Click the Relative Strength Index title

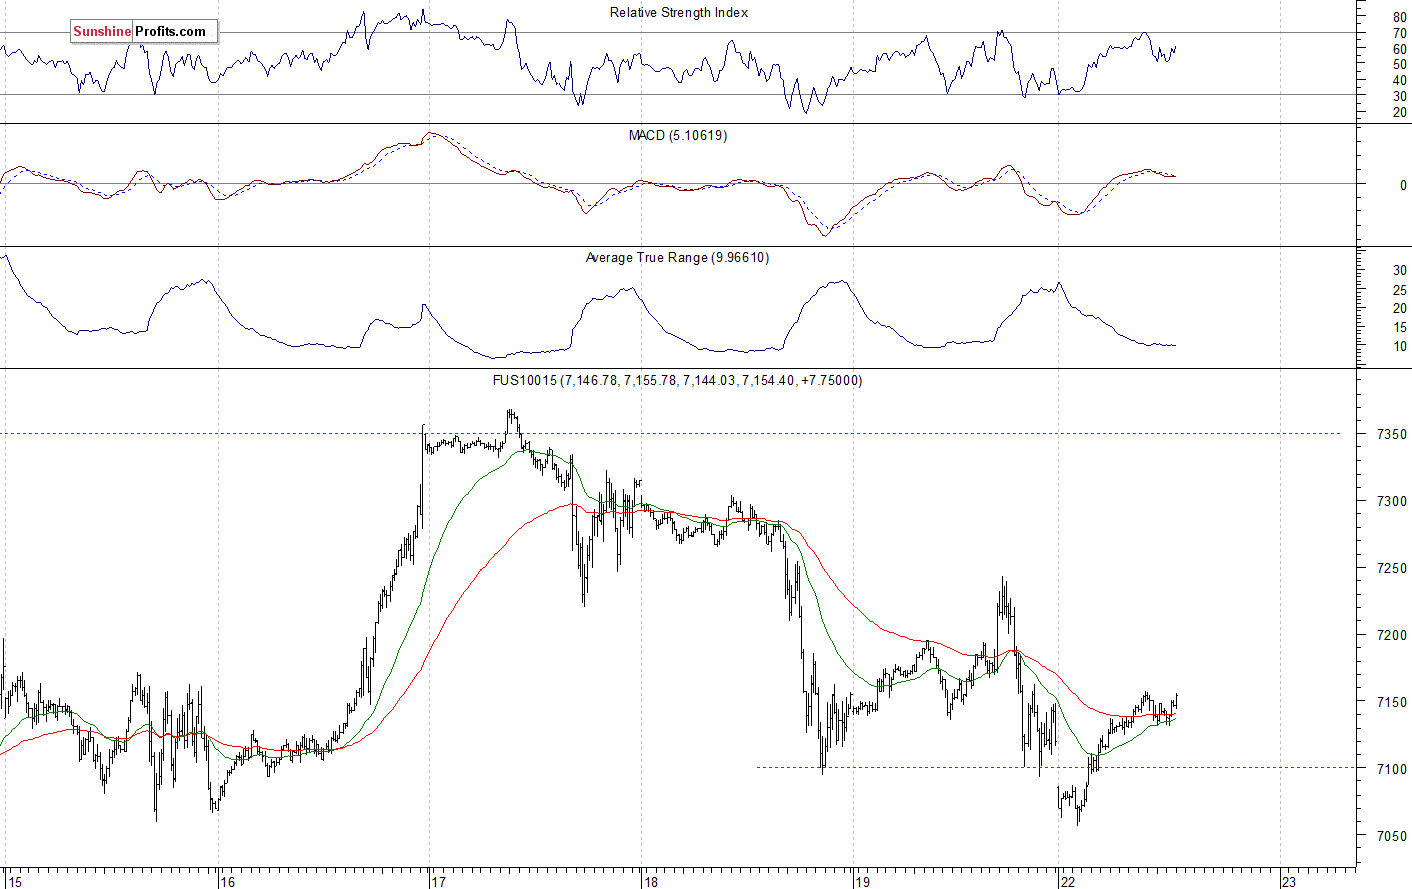point(679,13)
